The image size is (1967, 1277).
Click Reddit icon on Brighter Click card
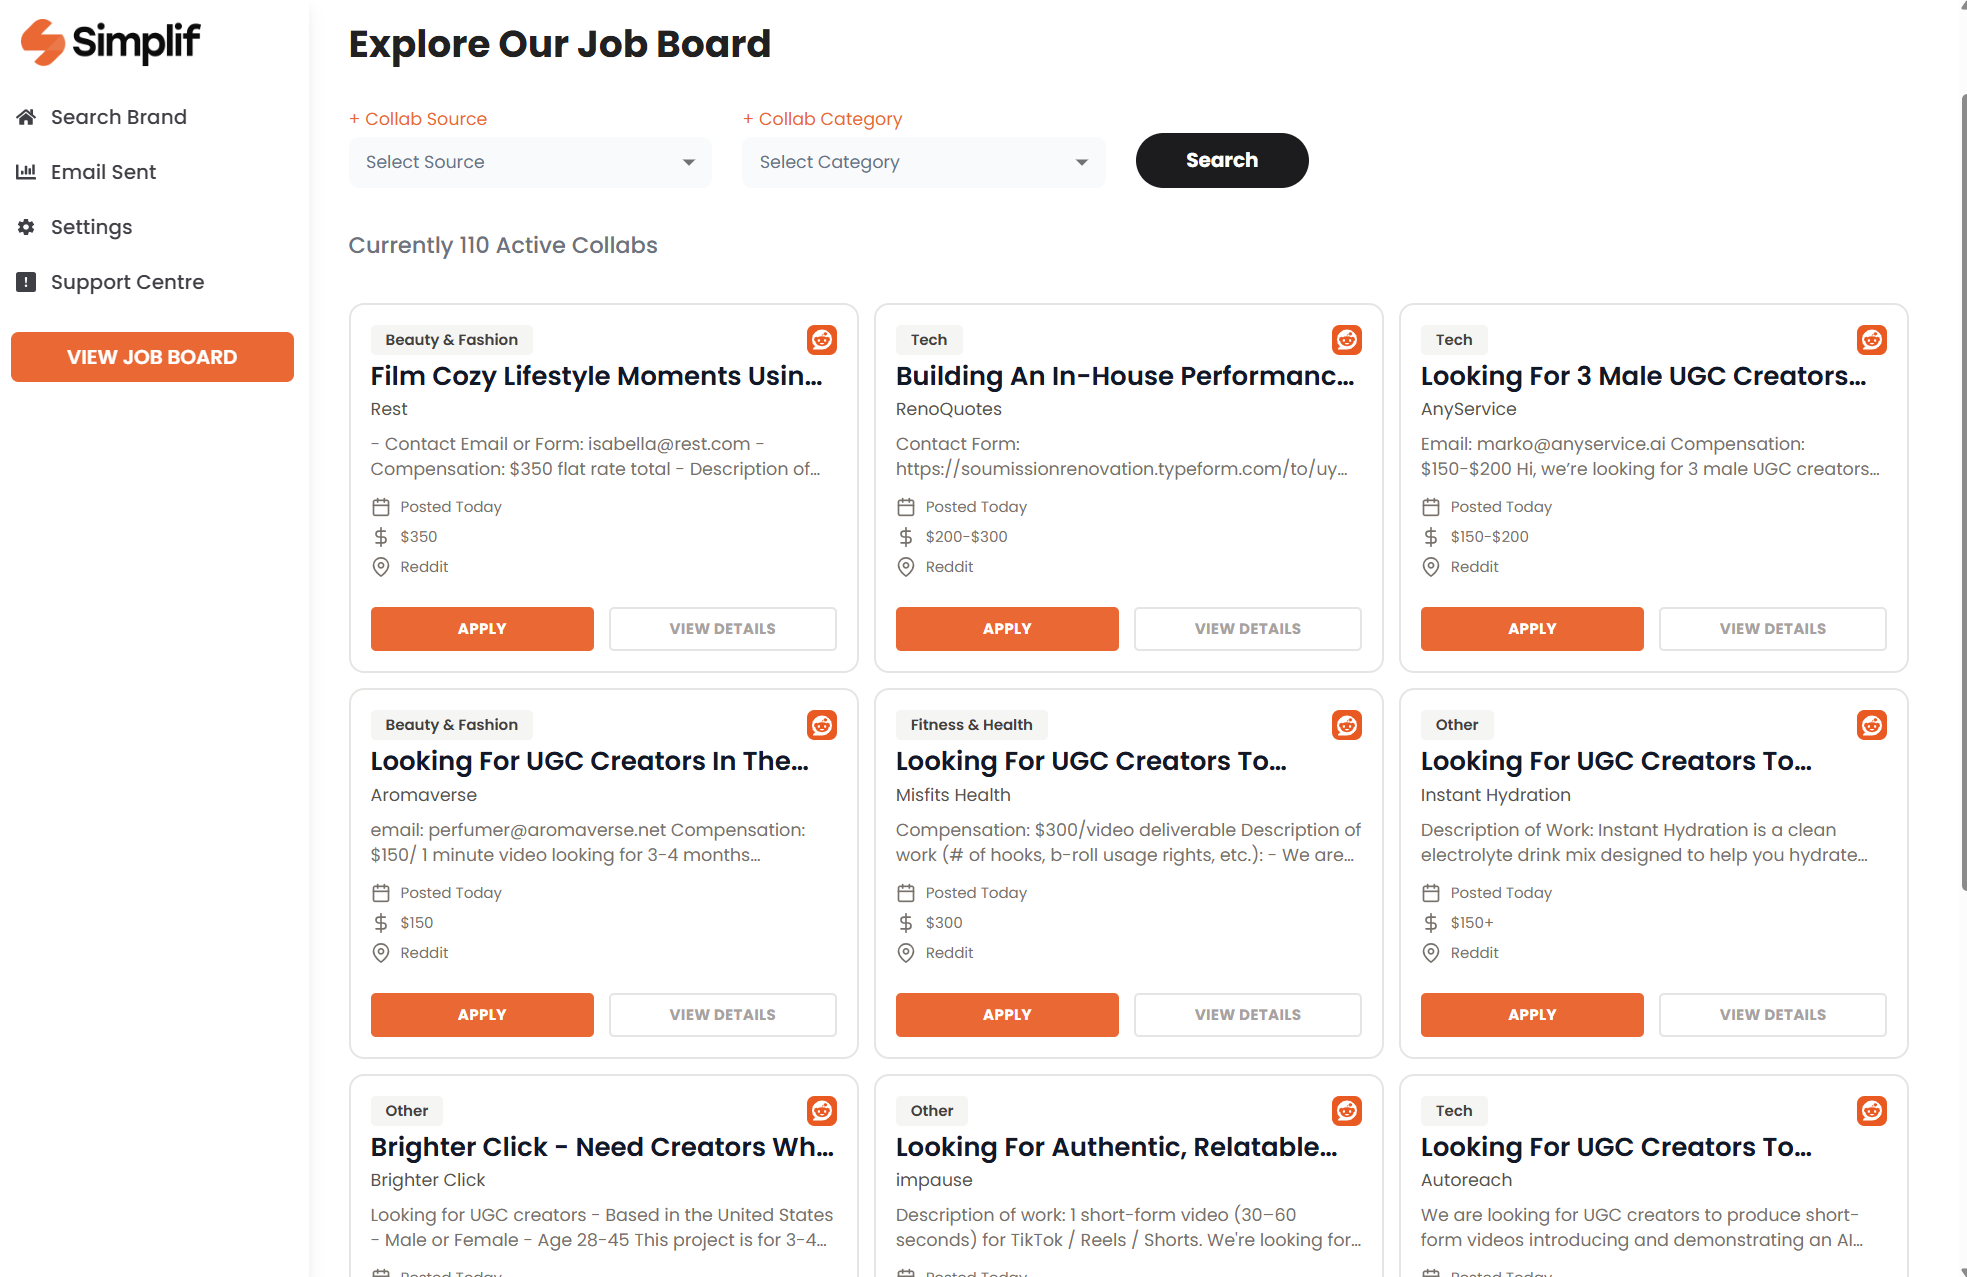pos(821,1111)
